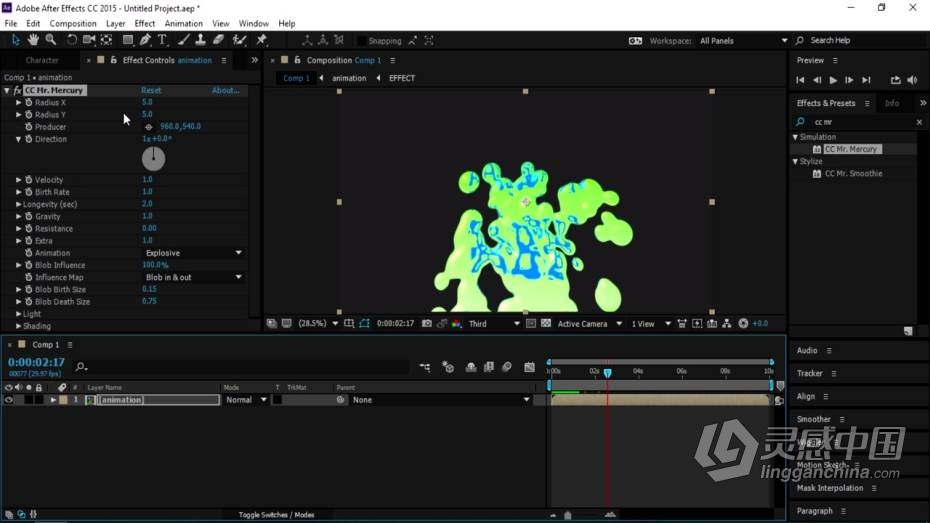
Task: Open the Active Camera dropdown
Action: 589,324
